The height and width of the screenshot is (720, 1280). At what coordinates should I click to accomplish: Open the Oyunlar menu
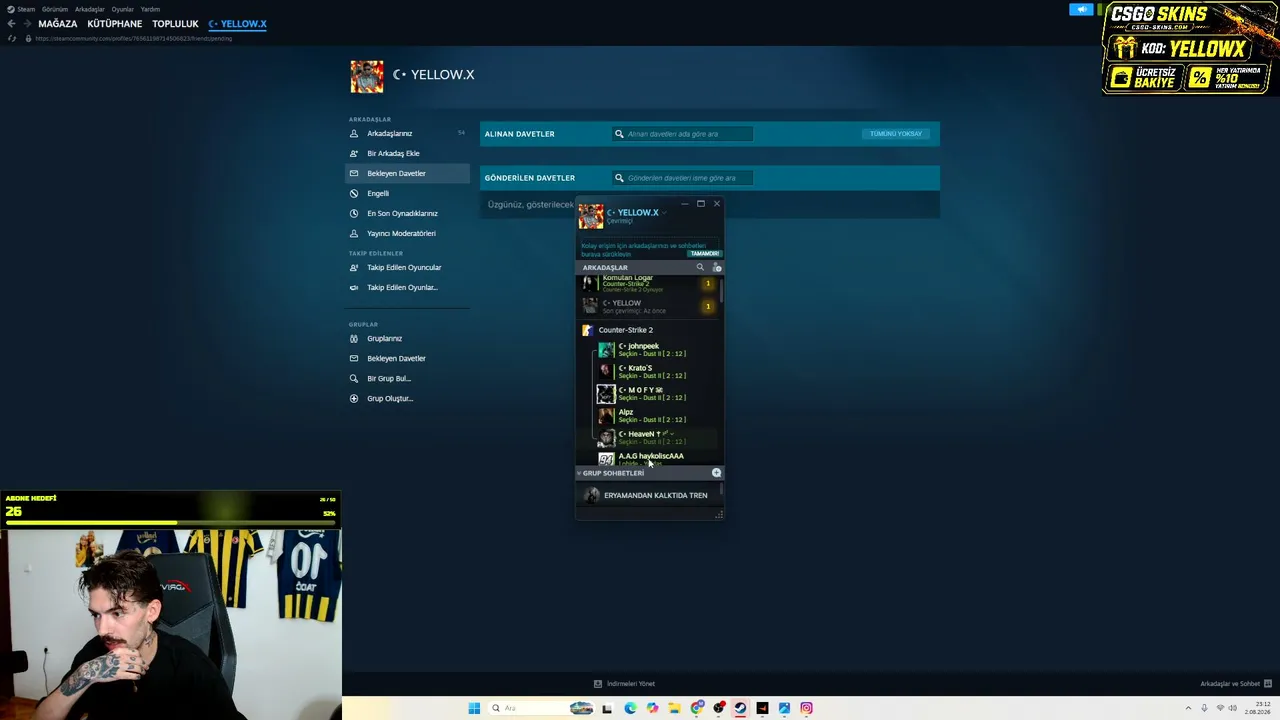(123, 9)
